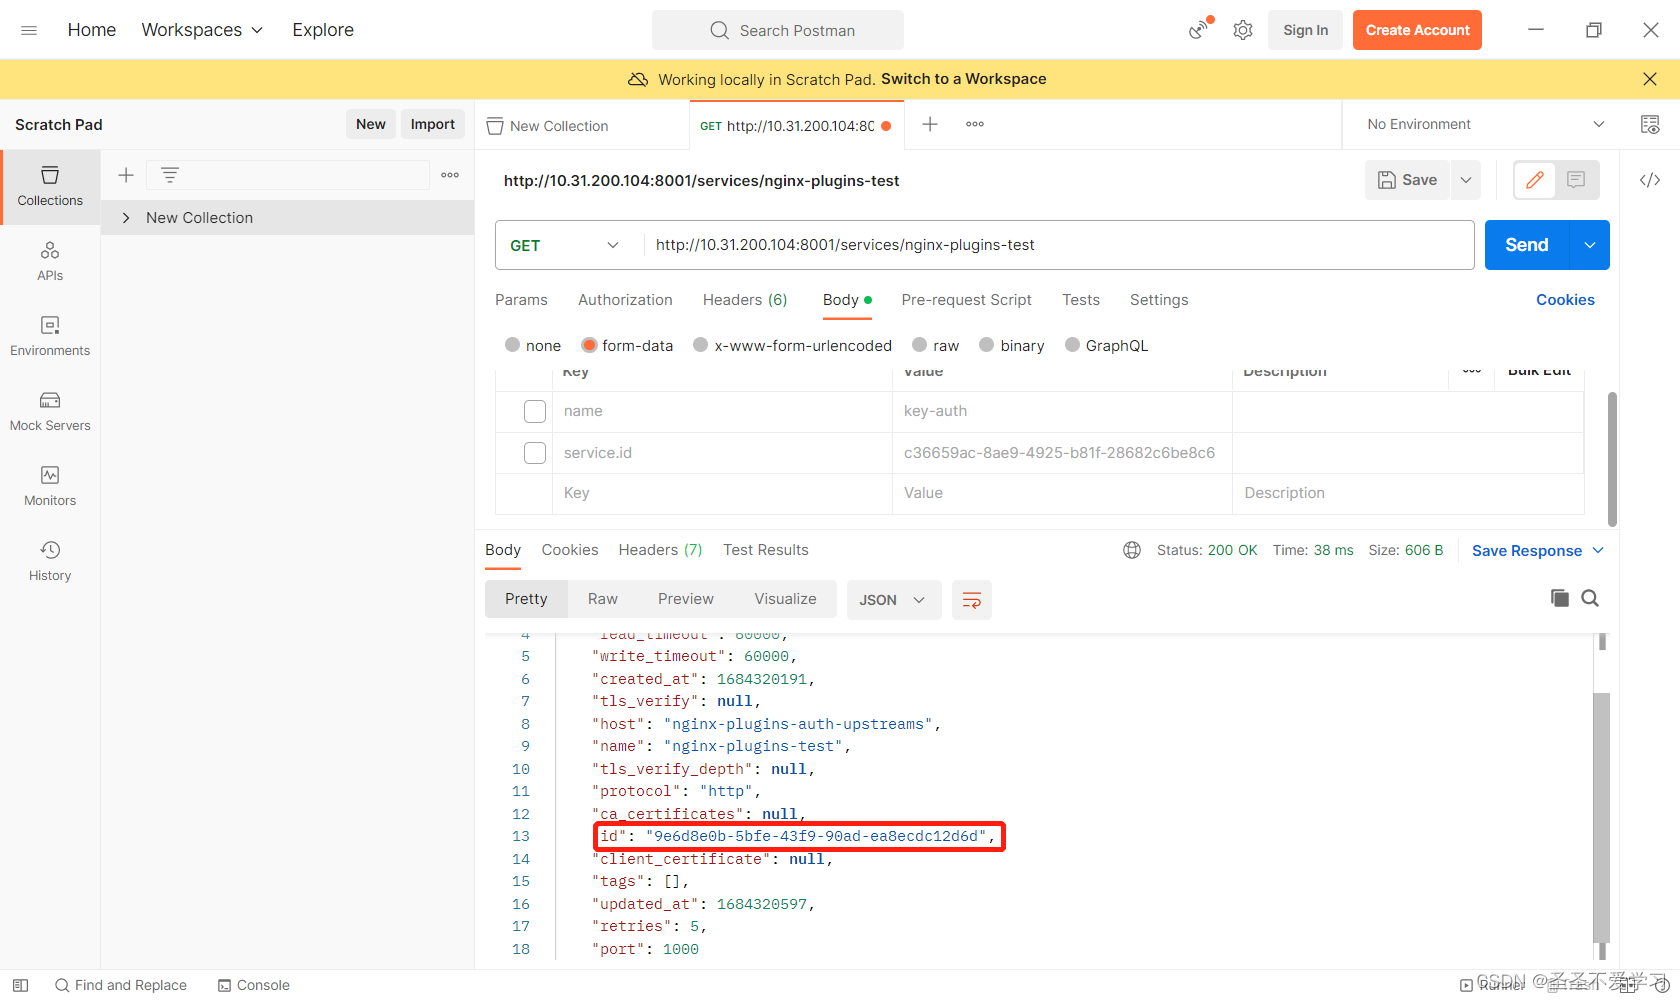Click the Save button
Viewport: 1680px width, 1000px height.
pos(1407,180)
